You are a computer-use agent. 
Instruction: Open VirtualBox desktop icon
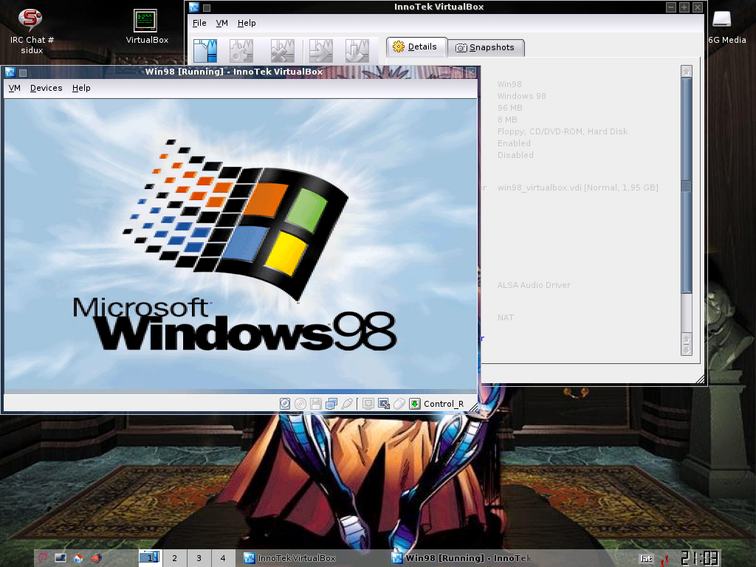[x=147, y=27]
